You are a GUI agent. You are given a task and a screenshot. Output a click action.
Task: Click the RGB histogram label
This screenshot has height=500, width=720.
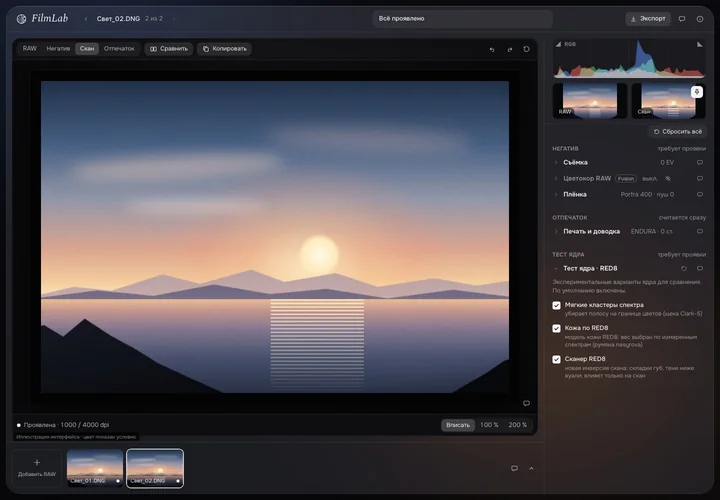570,45
